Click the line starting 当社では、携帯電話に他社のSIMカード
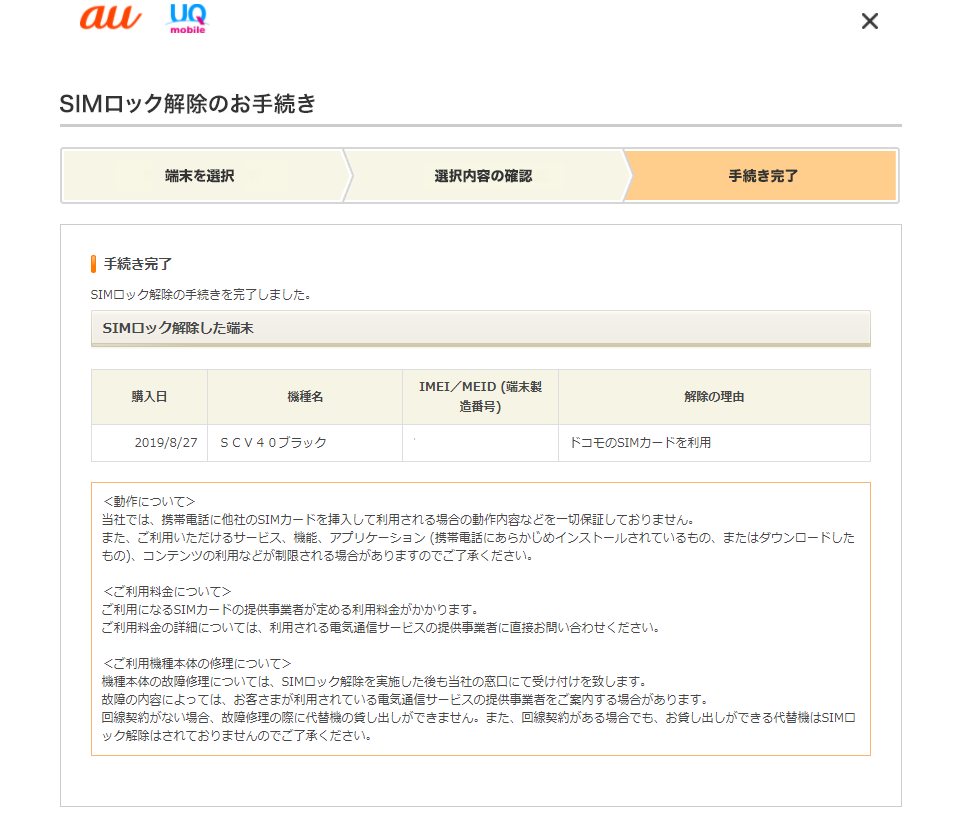 click(x=398, y=520)
